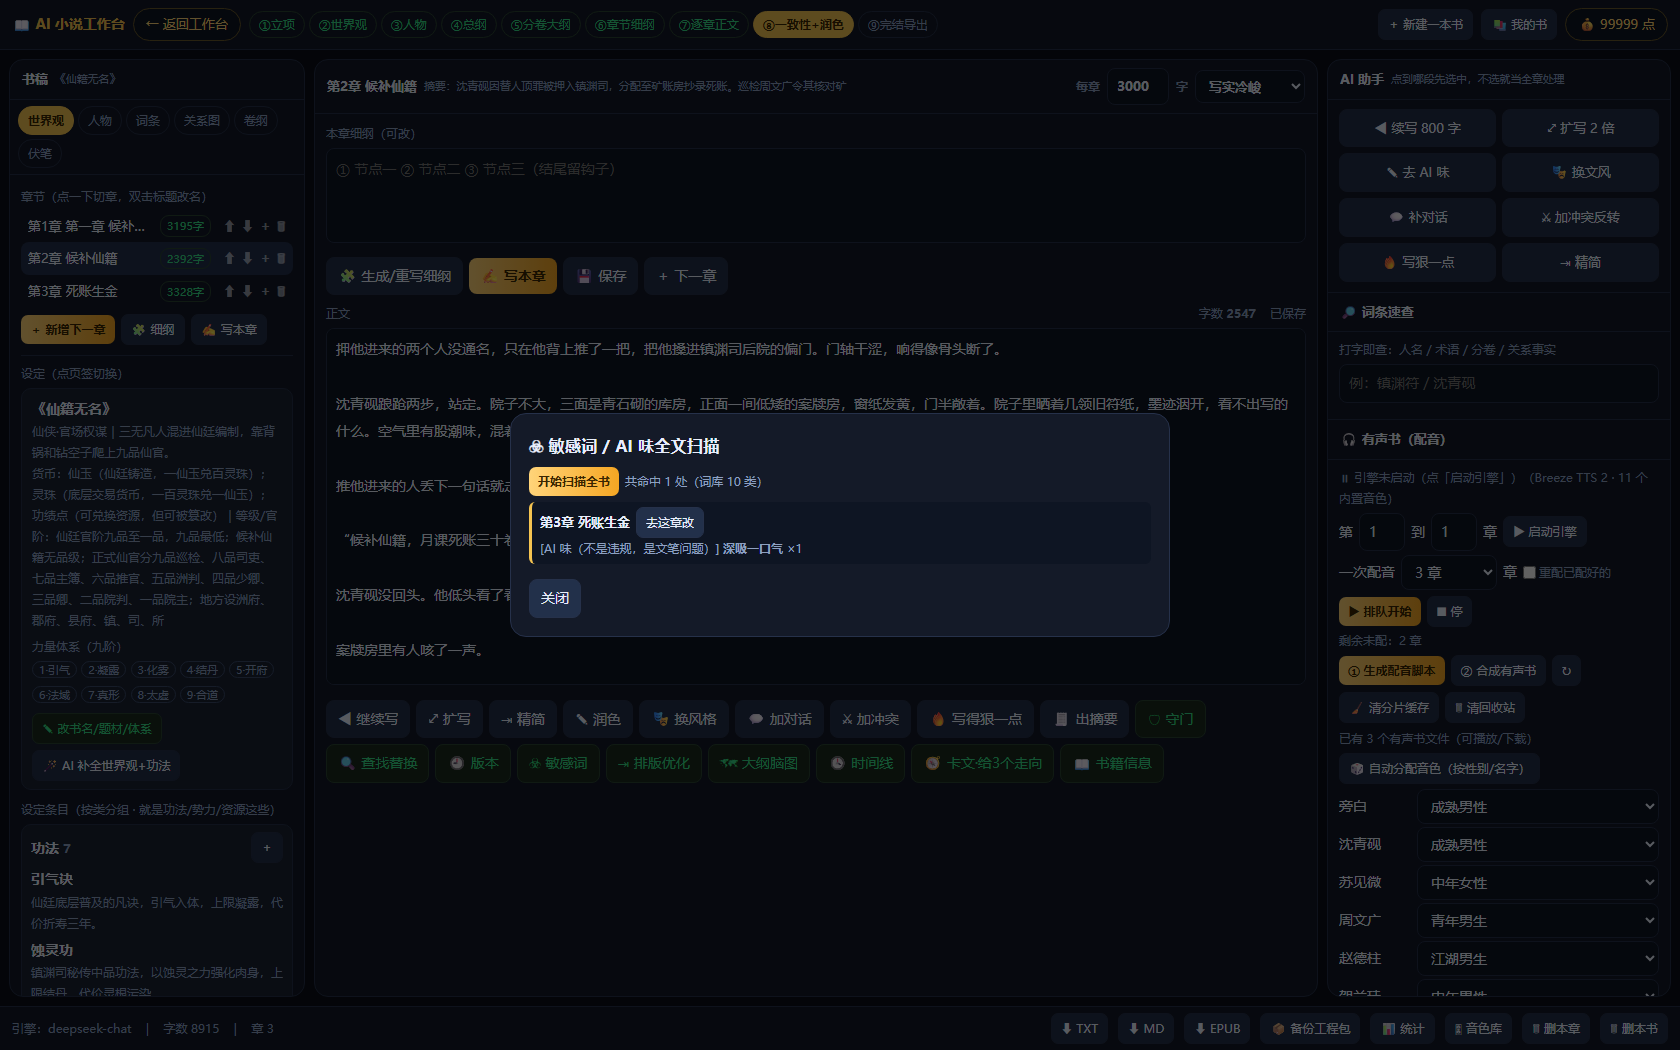The height and width of the screenshot is (1050, 1680).
Task: Stop voice queue with the 停 button
Action: pos(1450,611)
